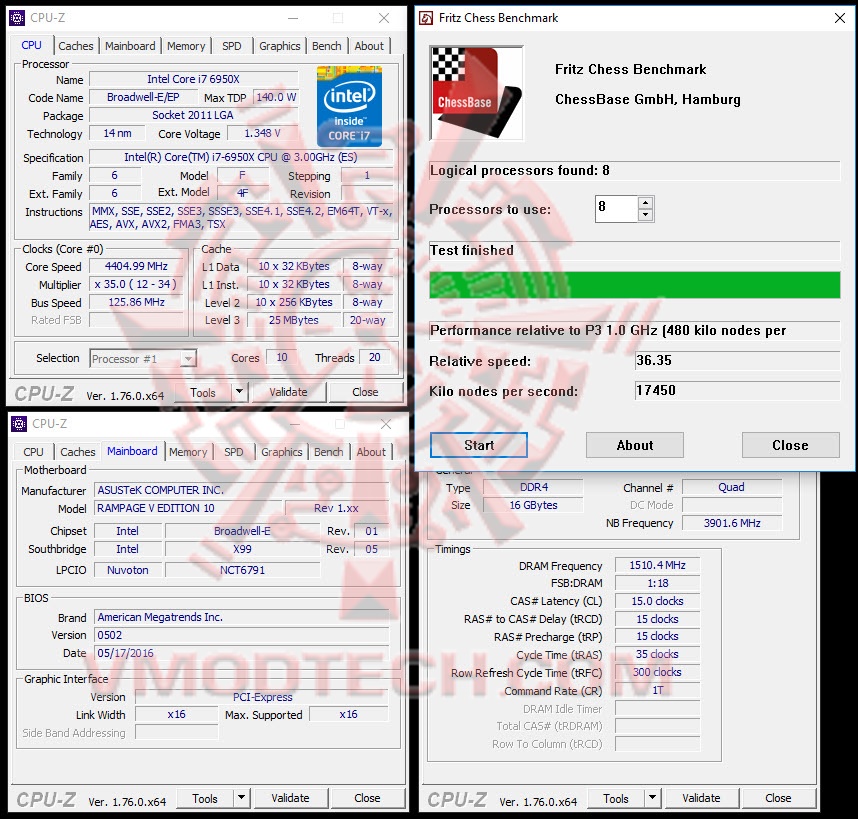Click the RAMPAGE V EDITION 10 model field
Screen dimensions: 858x819
coord(188,508)
